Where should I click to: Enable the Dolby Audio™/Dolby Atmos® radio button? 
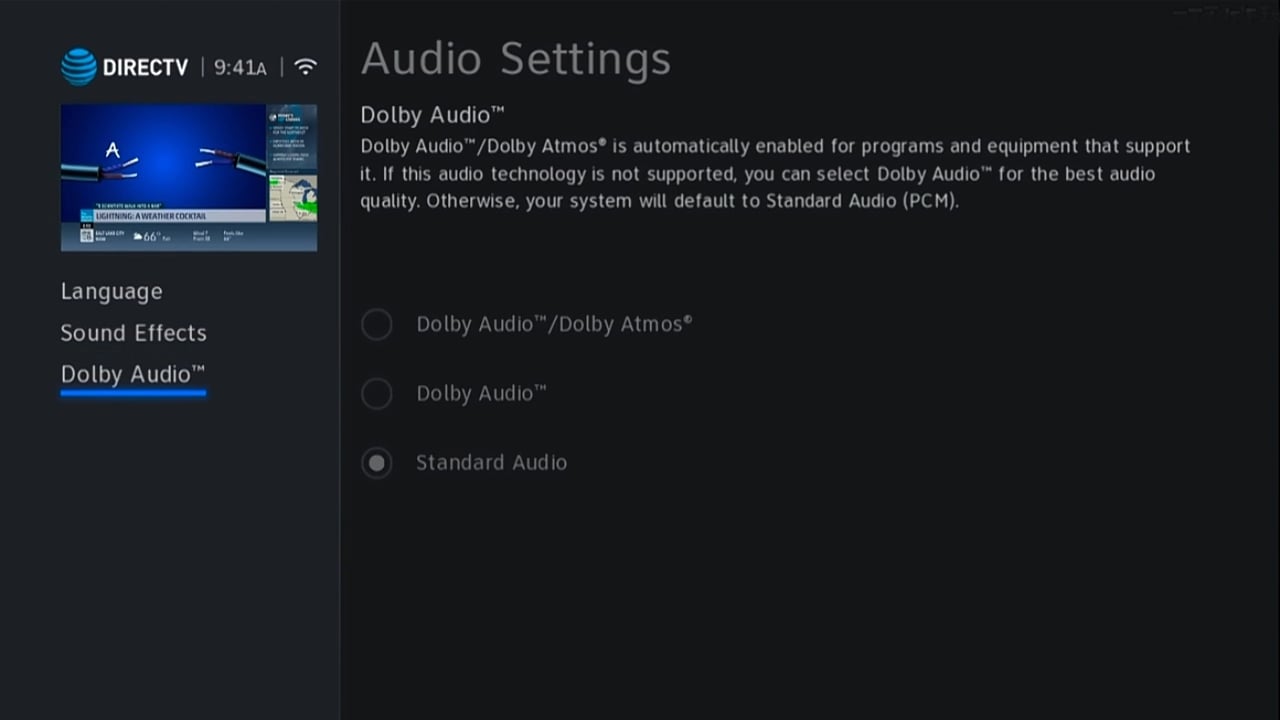point(377,324)
